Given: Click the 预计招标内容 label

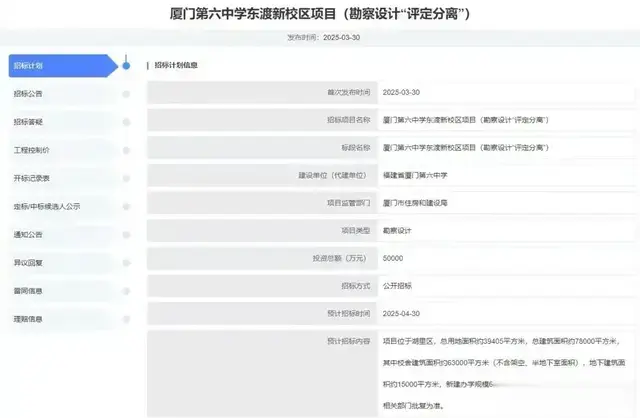Looking at the screenshot, I should click(x=349, y=341).
